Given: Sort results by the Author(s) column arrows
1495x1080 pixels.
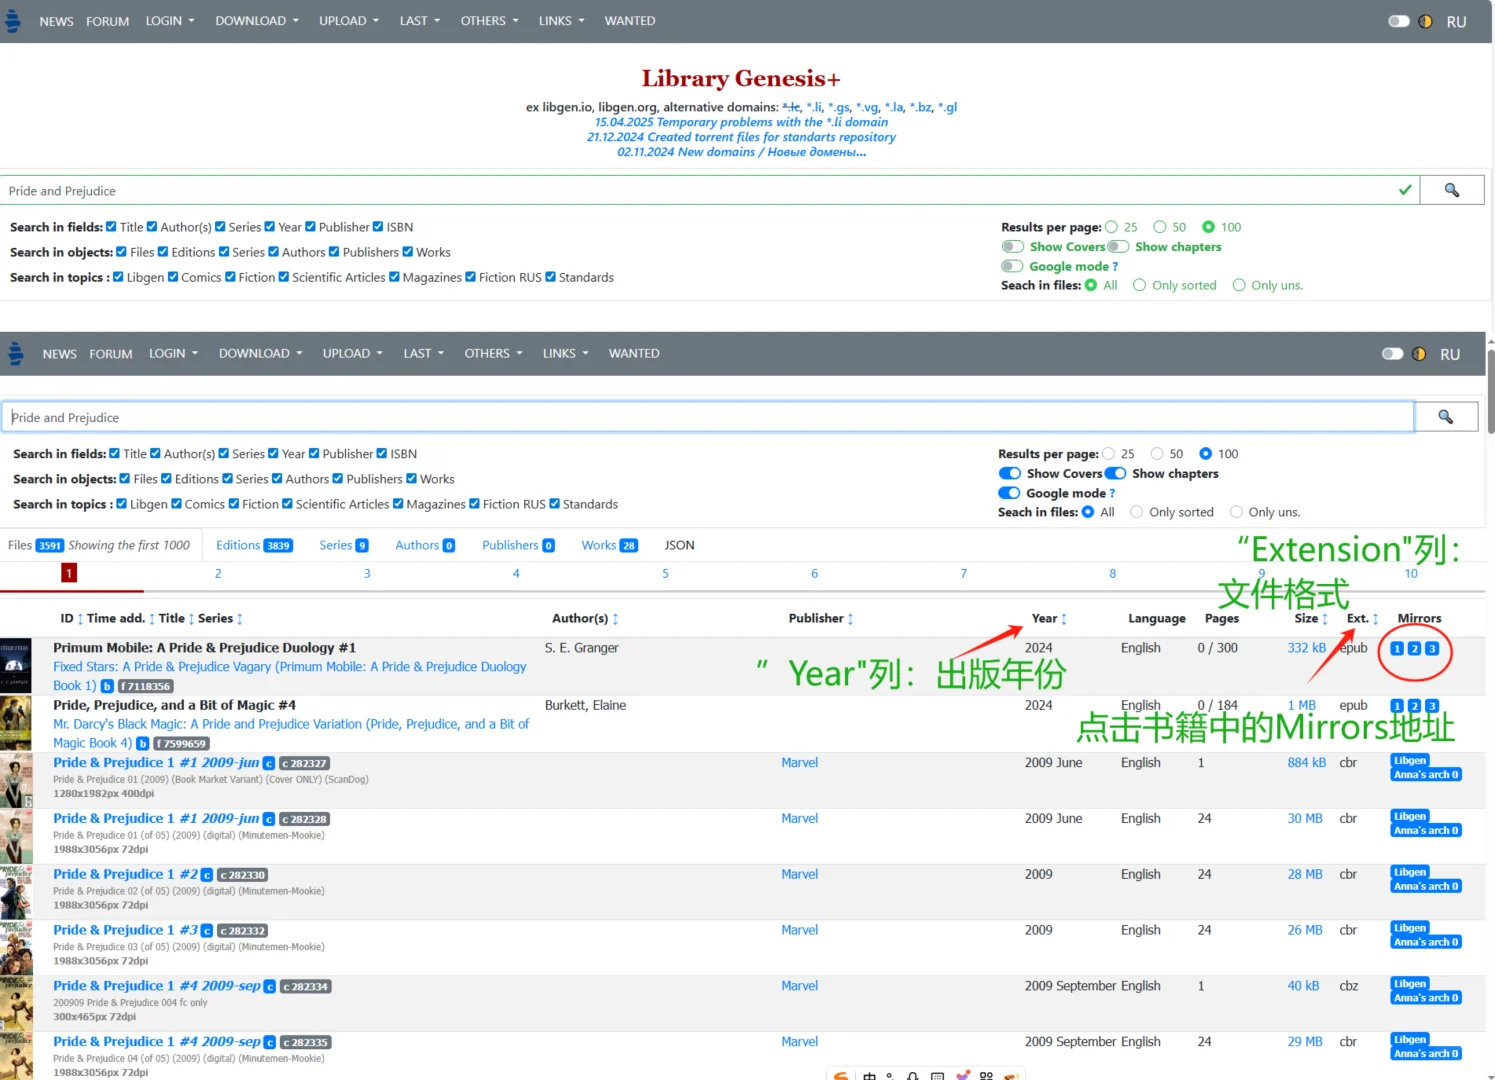Looking at the screenshot, I should pos(615,619).
